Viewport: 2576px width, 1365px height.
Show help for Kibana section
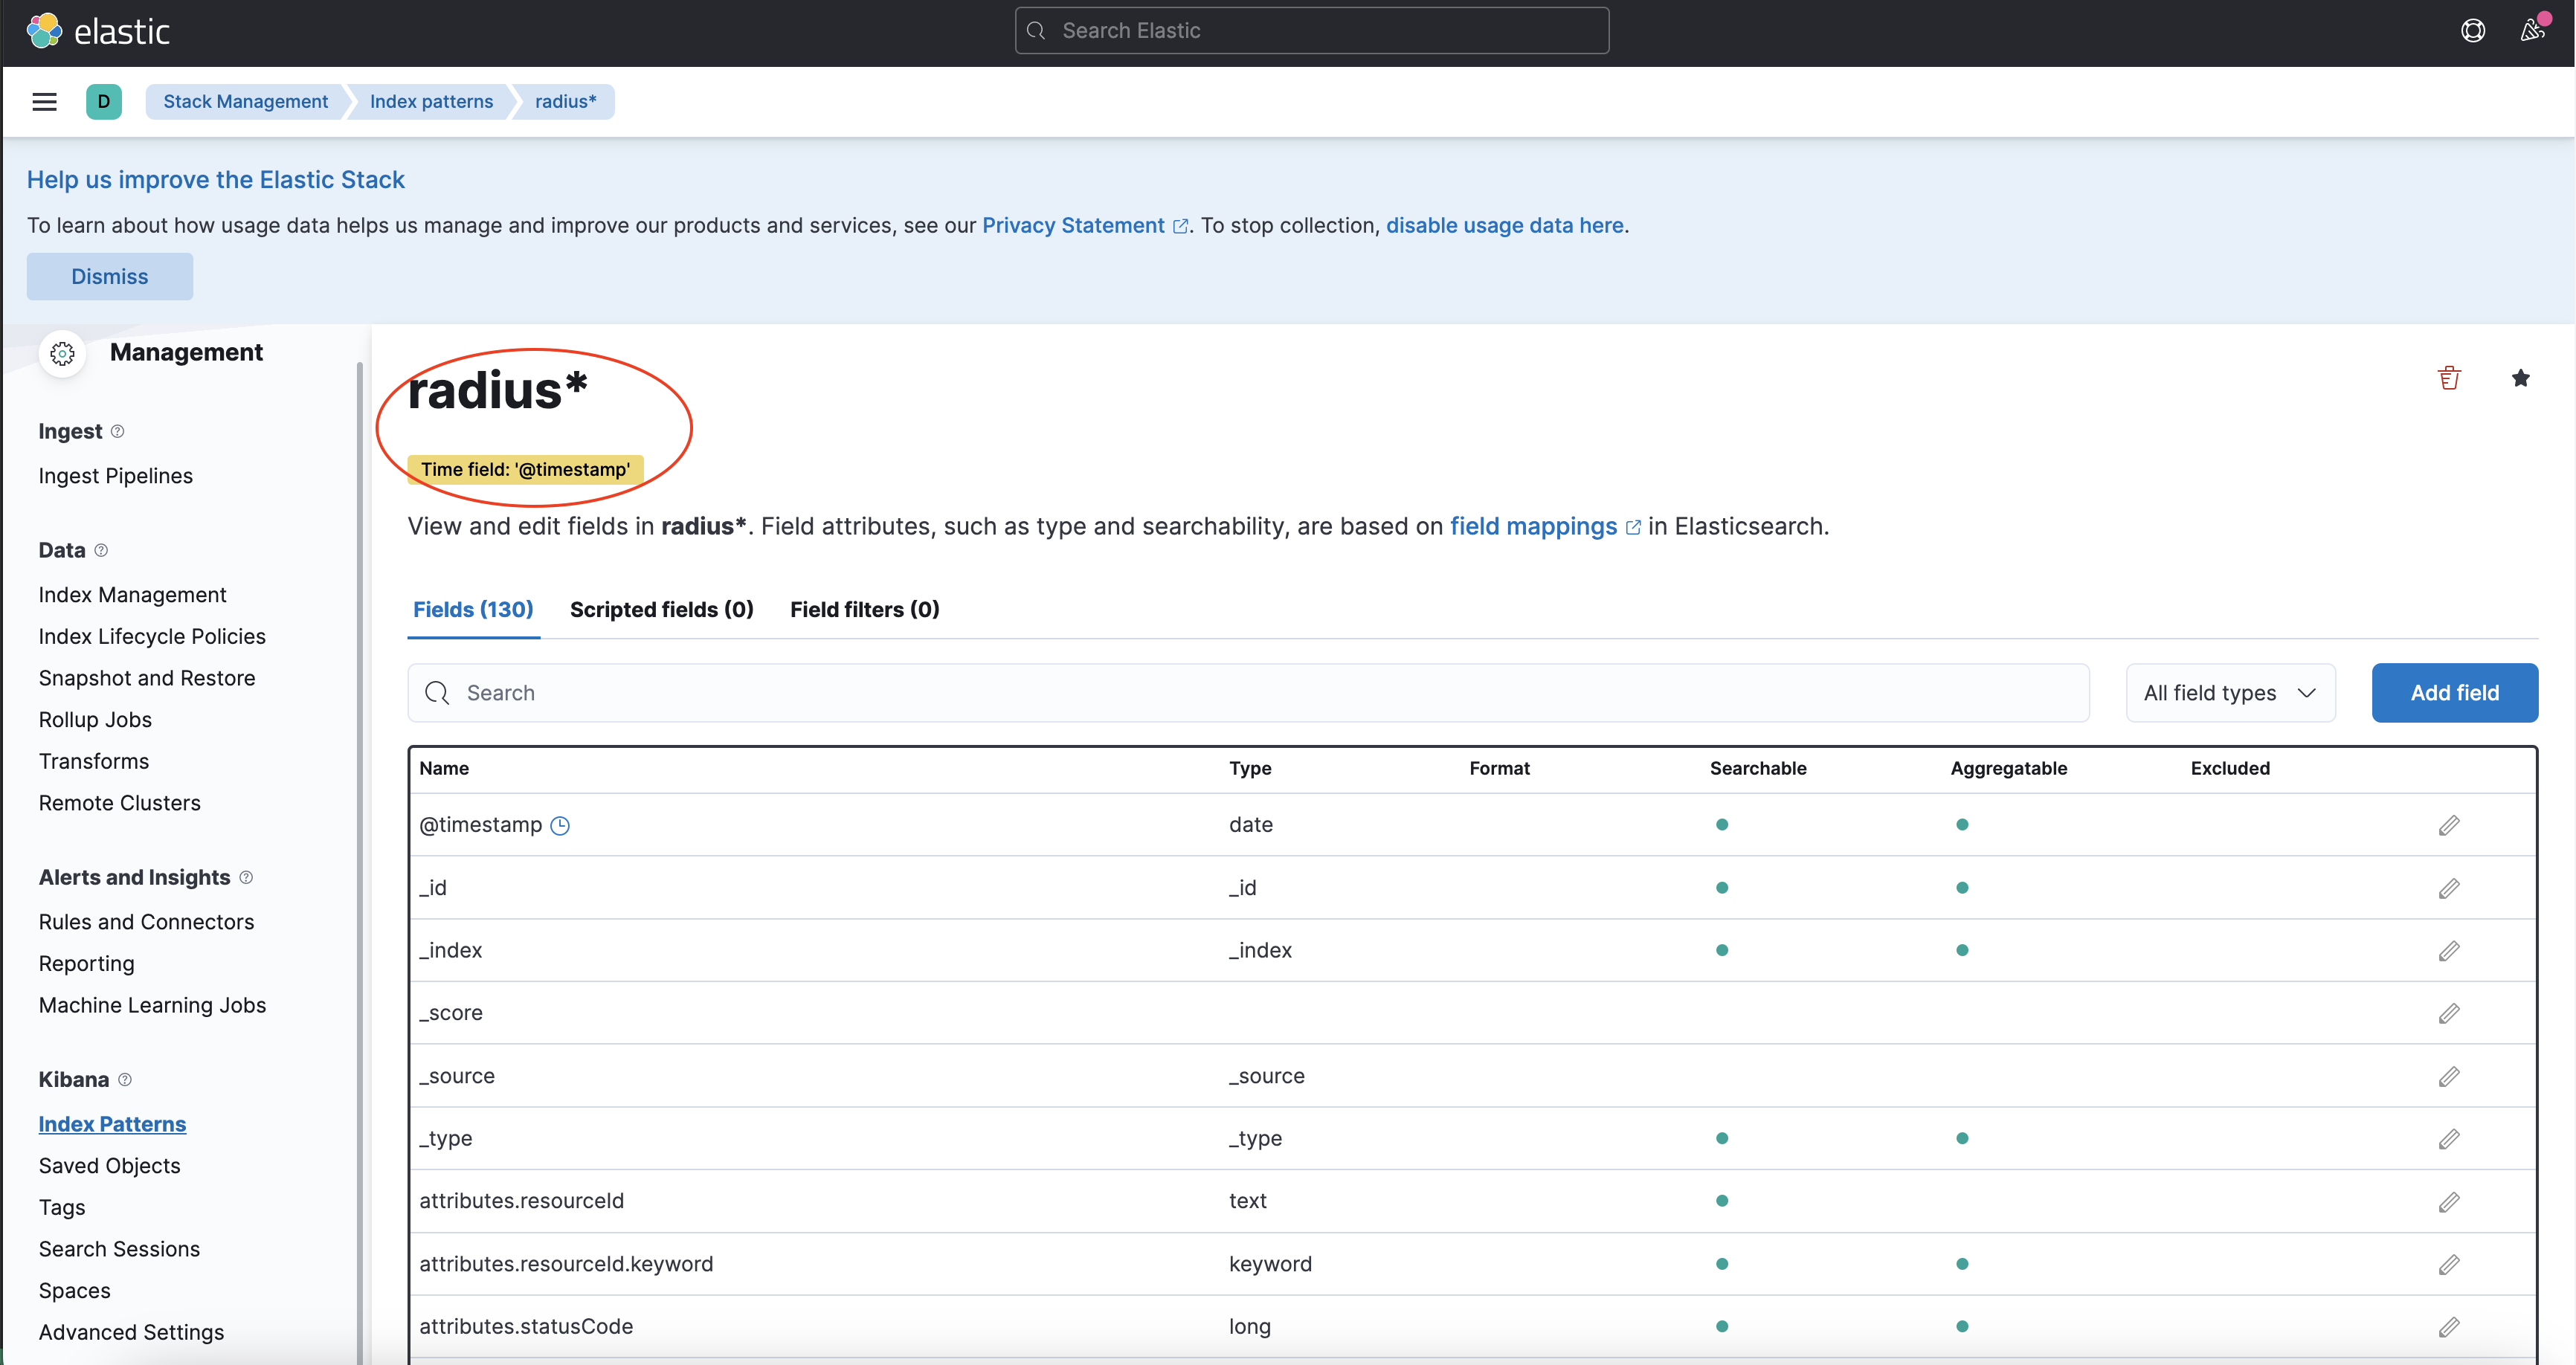(x=125, y=1079)
